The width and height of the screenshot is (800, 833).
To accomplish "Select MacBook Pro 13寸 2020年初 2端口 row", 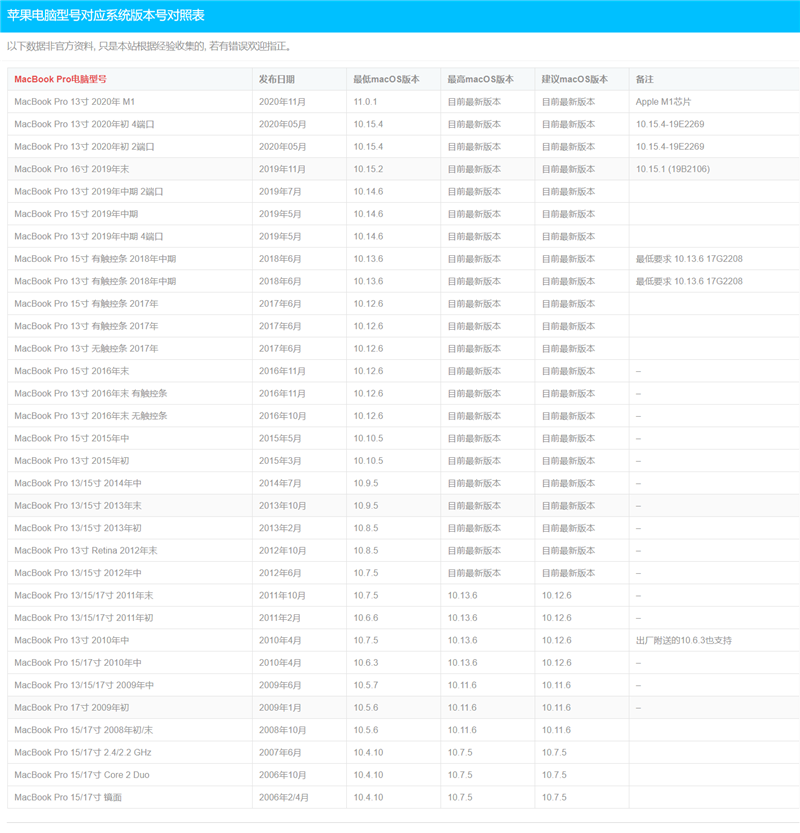I will 403,146.
